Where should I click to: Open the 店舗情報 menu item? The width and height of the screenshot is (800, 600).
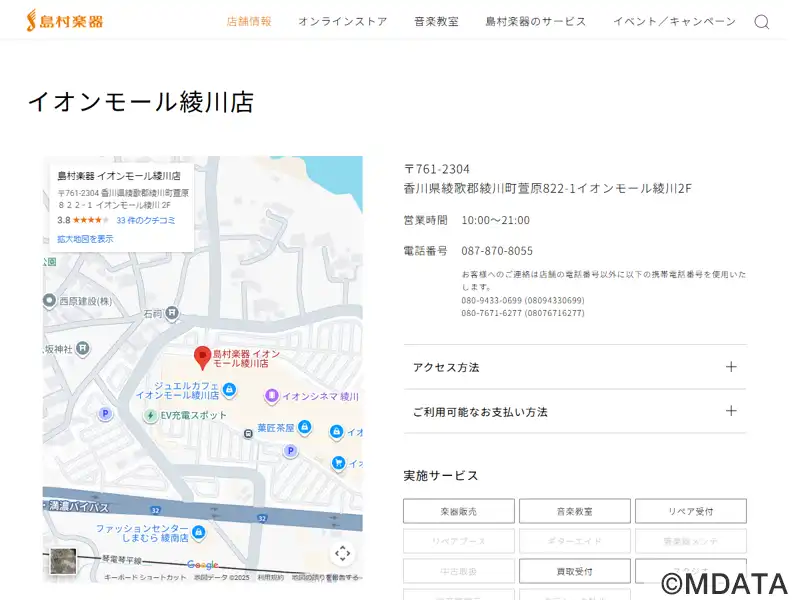(249, 21)
